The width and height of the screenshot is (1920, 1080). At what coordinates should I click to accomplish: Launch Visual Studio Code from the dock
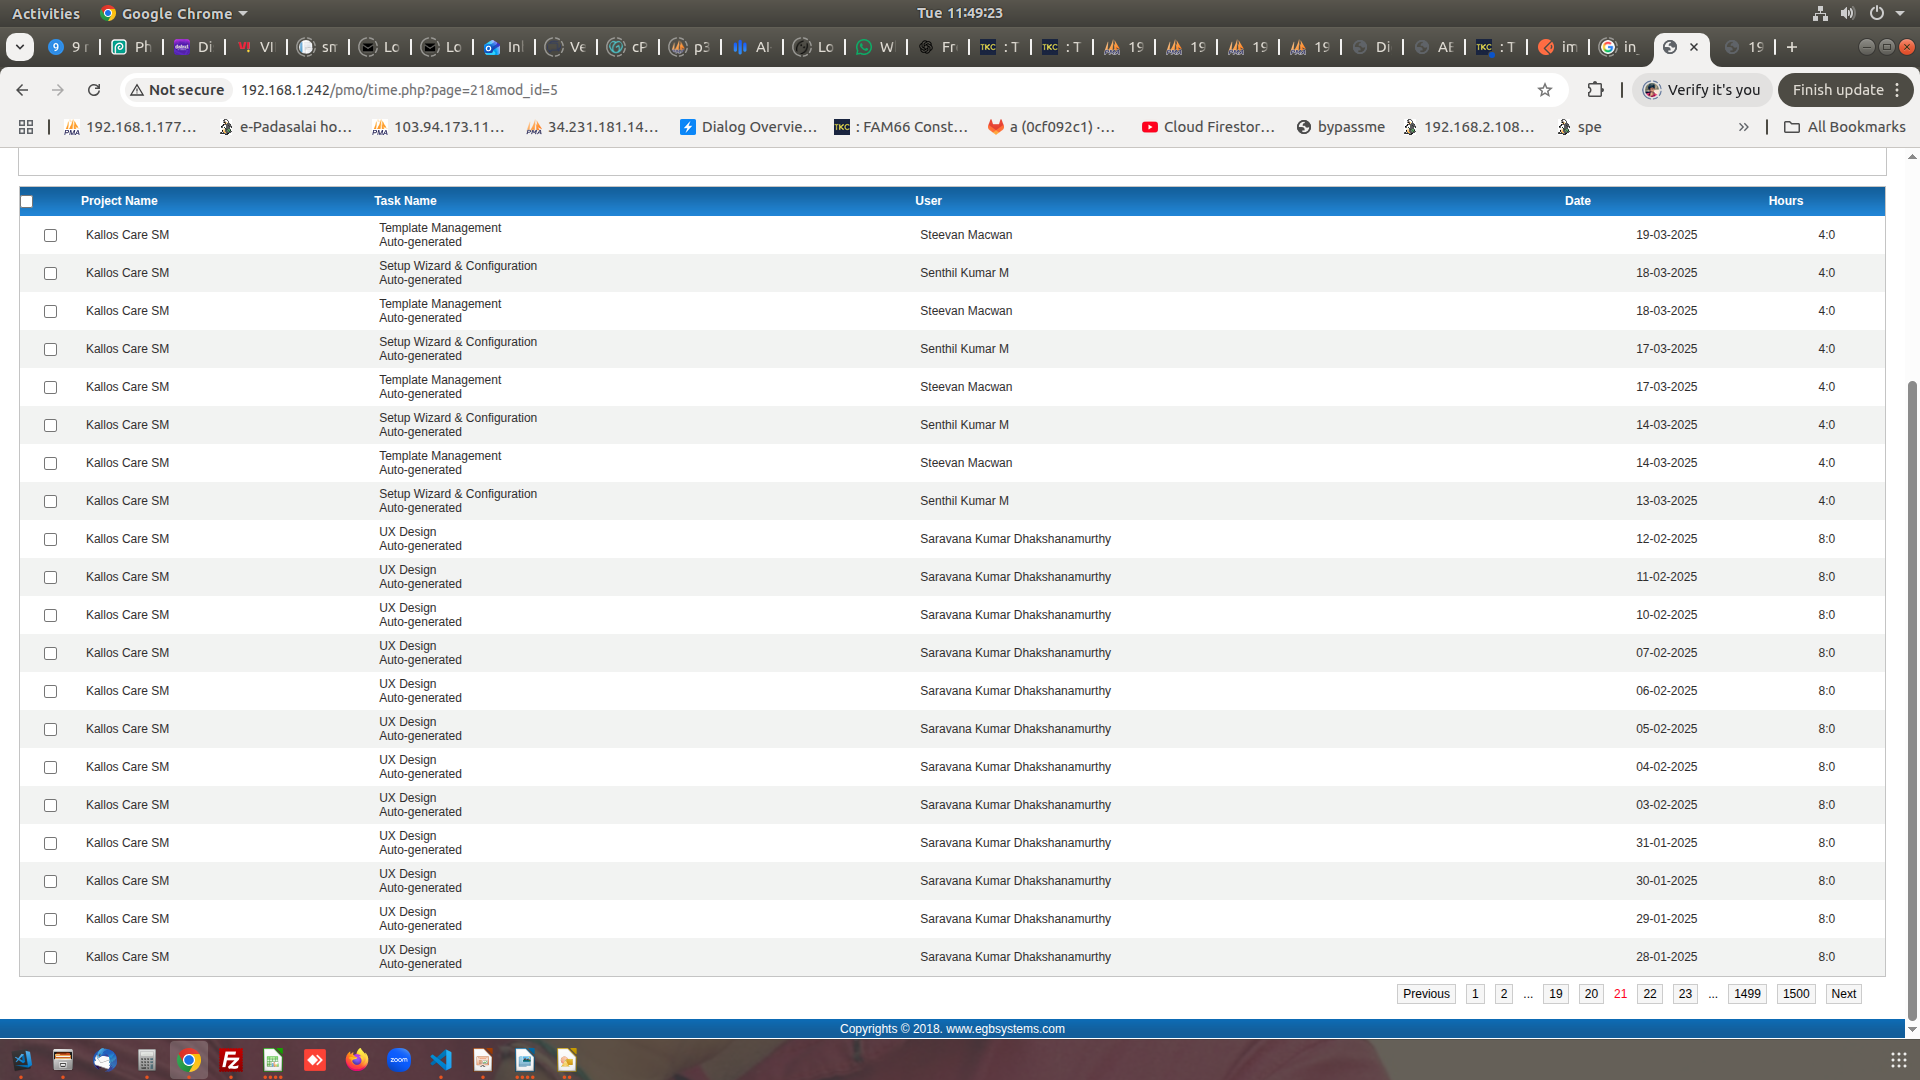pos(441,1060)
